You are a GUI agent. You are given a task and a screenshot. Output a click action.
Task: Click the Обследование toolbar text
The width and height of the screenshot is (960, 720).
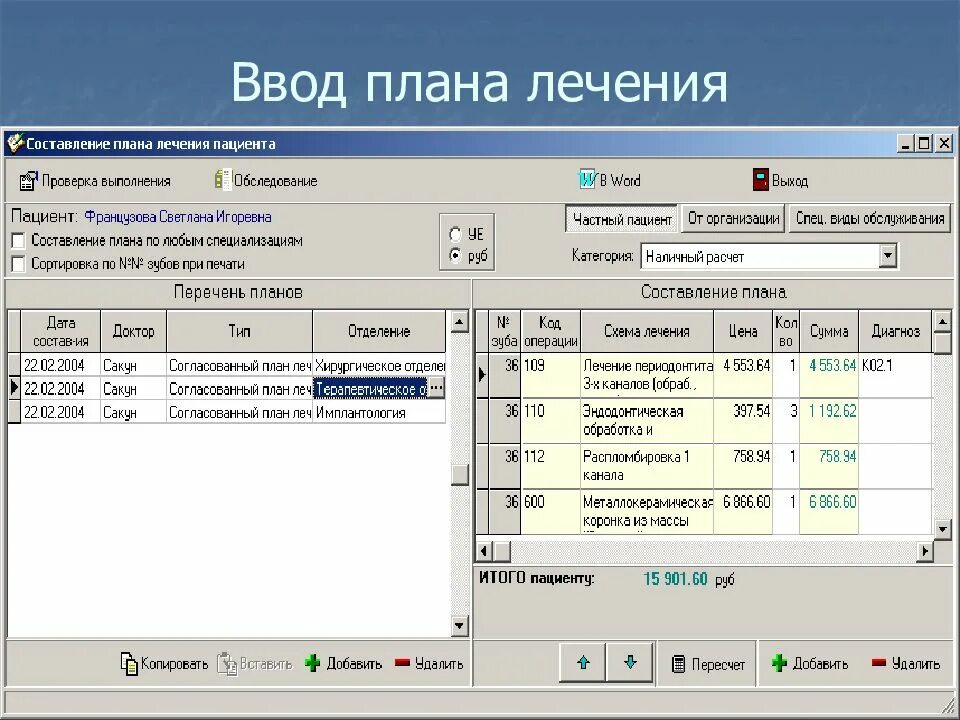pyautogui.click(x=276, y=181)
